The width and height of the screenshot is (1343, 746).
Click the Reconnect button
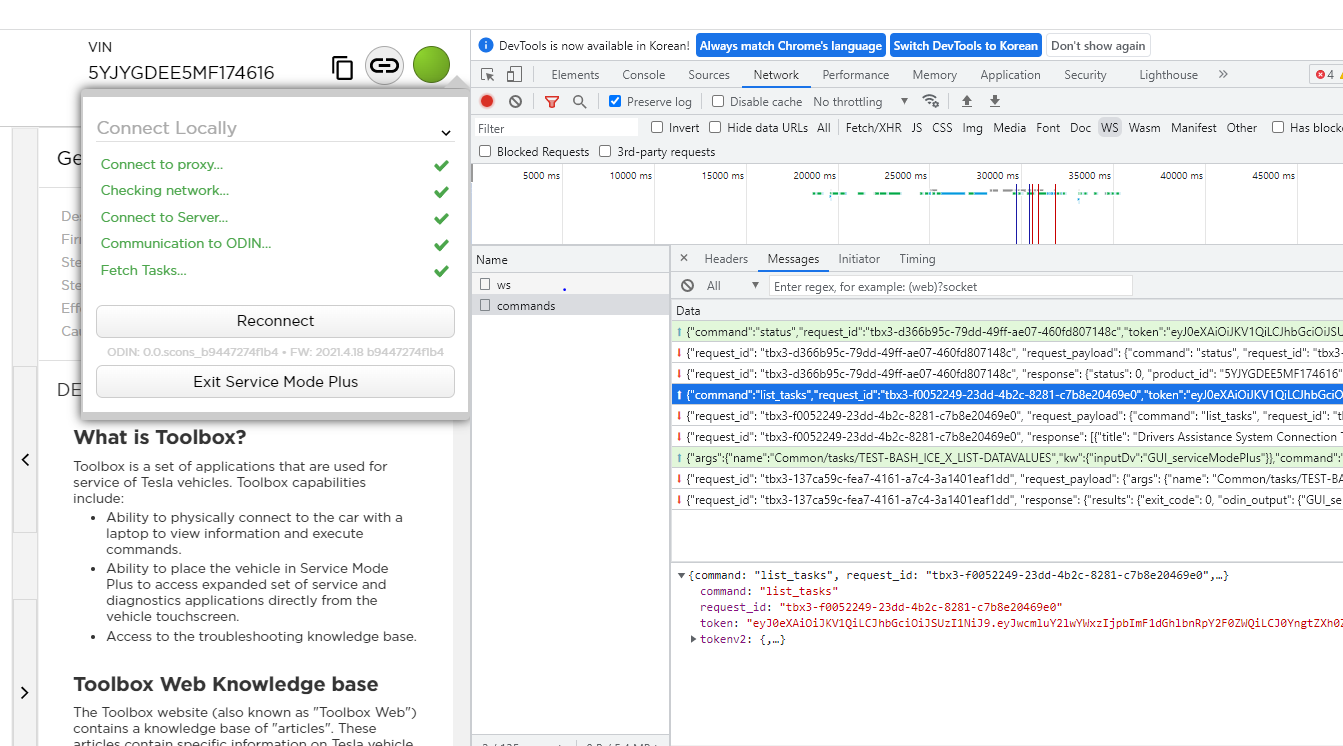point(275,321)
